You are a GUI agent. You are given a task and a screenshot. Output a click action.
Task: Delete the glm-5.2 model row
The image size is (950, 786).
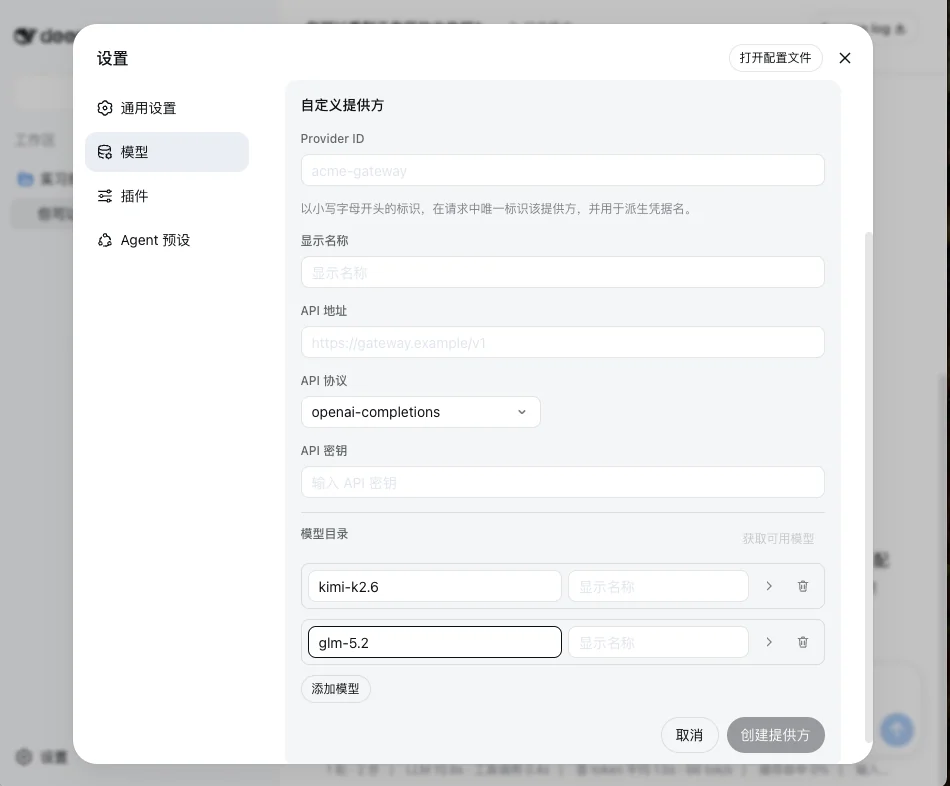tap(803, 642)
